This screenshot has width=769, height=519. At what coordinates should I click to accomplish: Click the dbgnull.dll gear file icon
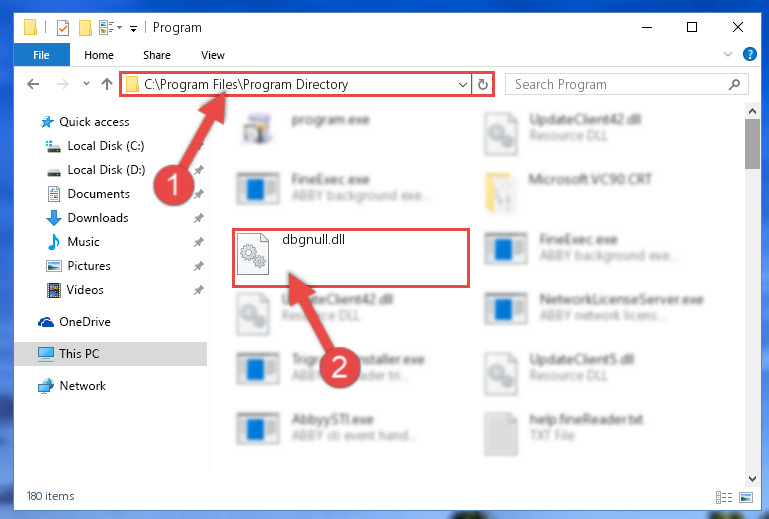click(x=253, y=254)
